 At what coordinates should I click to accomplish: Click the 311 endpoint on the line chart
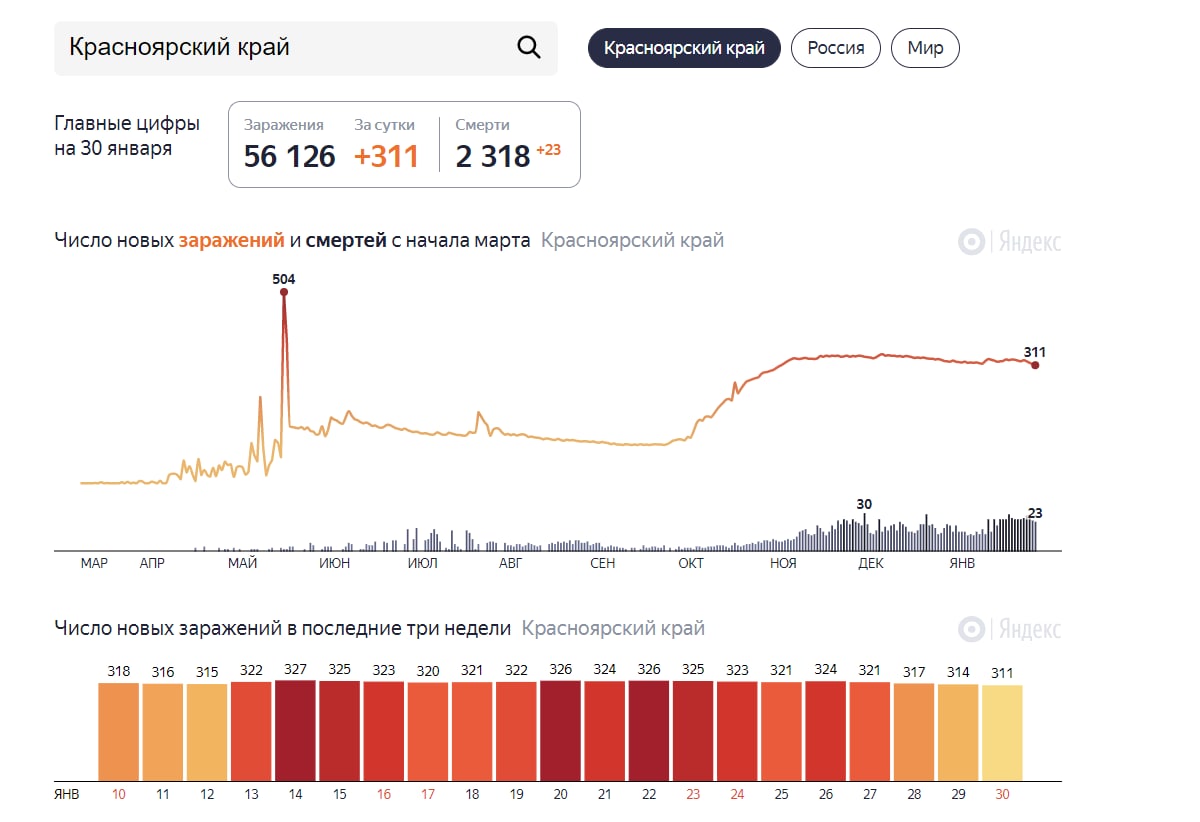point(1035,365)
